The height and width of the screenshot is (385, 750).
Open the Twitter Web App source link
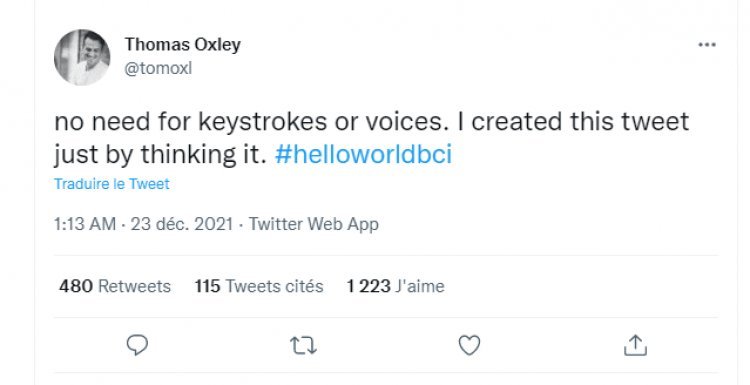tap(314, 224)
